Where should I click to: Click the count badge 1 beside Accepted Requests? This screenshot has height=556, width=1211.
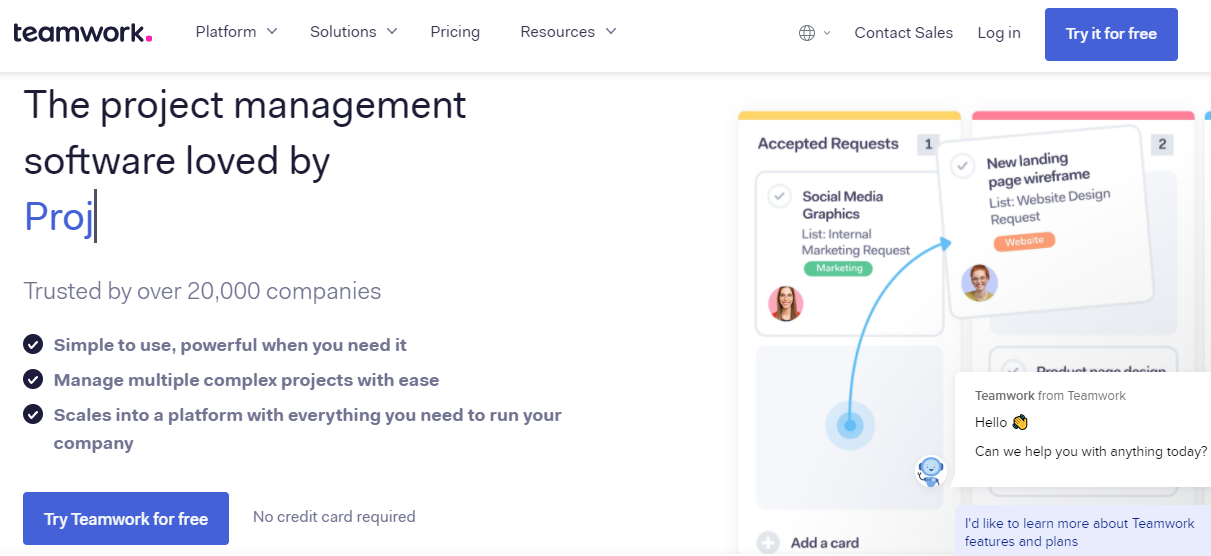[x=928, y=144]
